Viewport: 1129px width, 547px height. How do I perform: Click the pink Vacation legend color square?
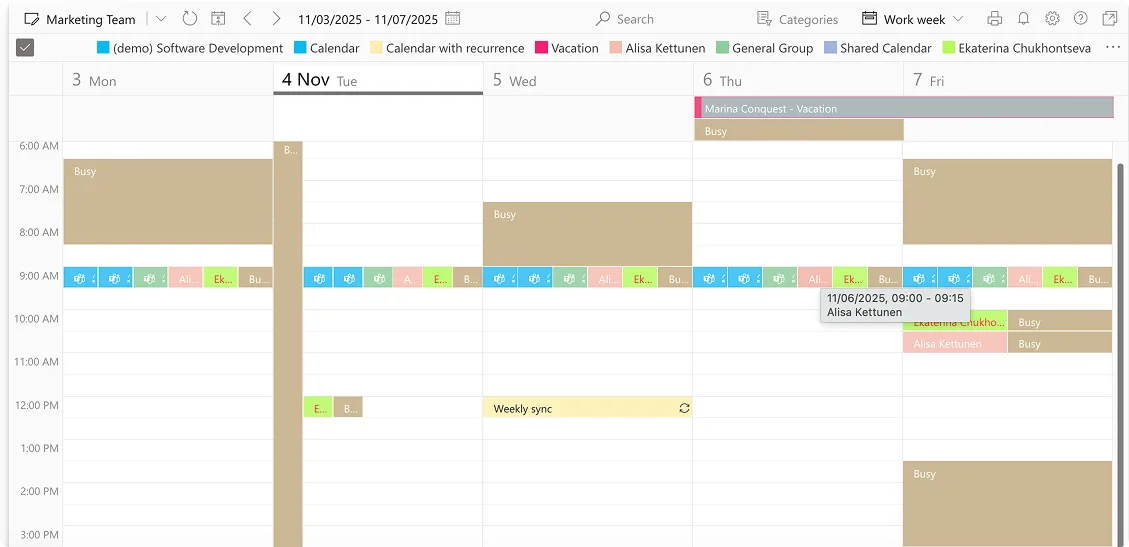[x=541, y=48]
